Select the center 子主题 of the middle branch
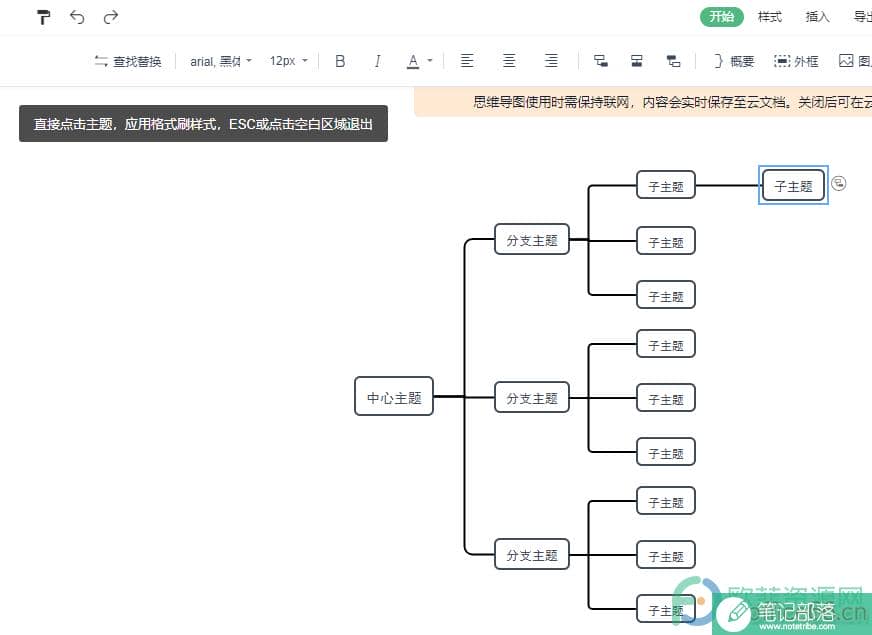Viewport: 872px width, 635px height. (x=666, y=398)
